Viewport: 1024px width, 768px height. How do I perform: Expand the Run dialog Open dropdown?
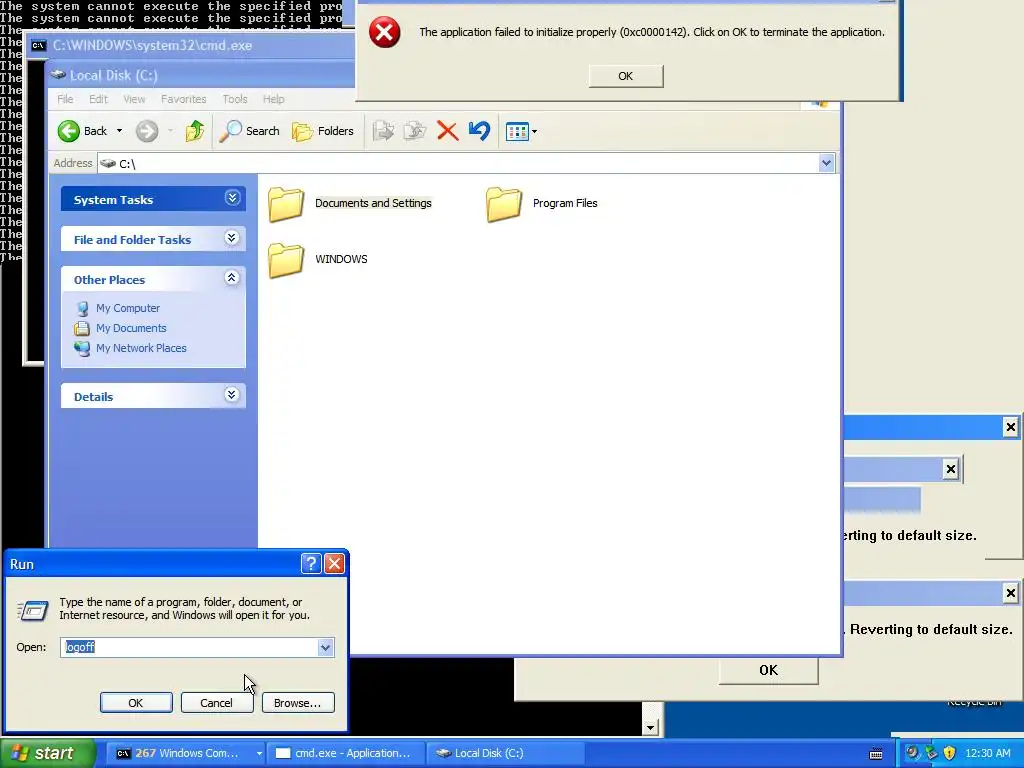[325, 647]
